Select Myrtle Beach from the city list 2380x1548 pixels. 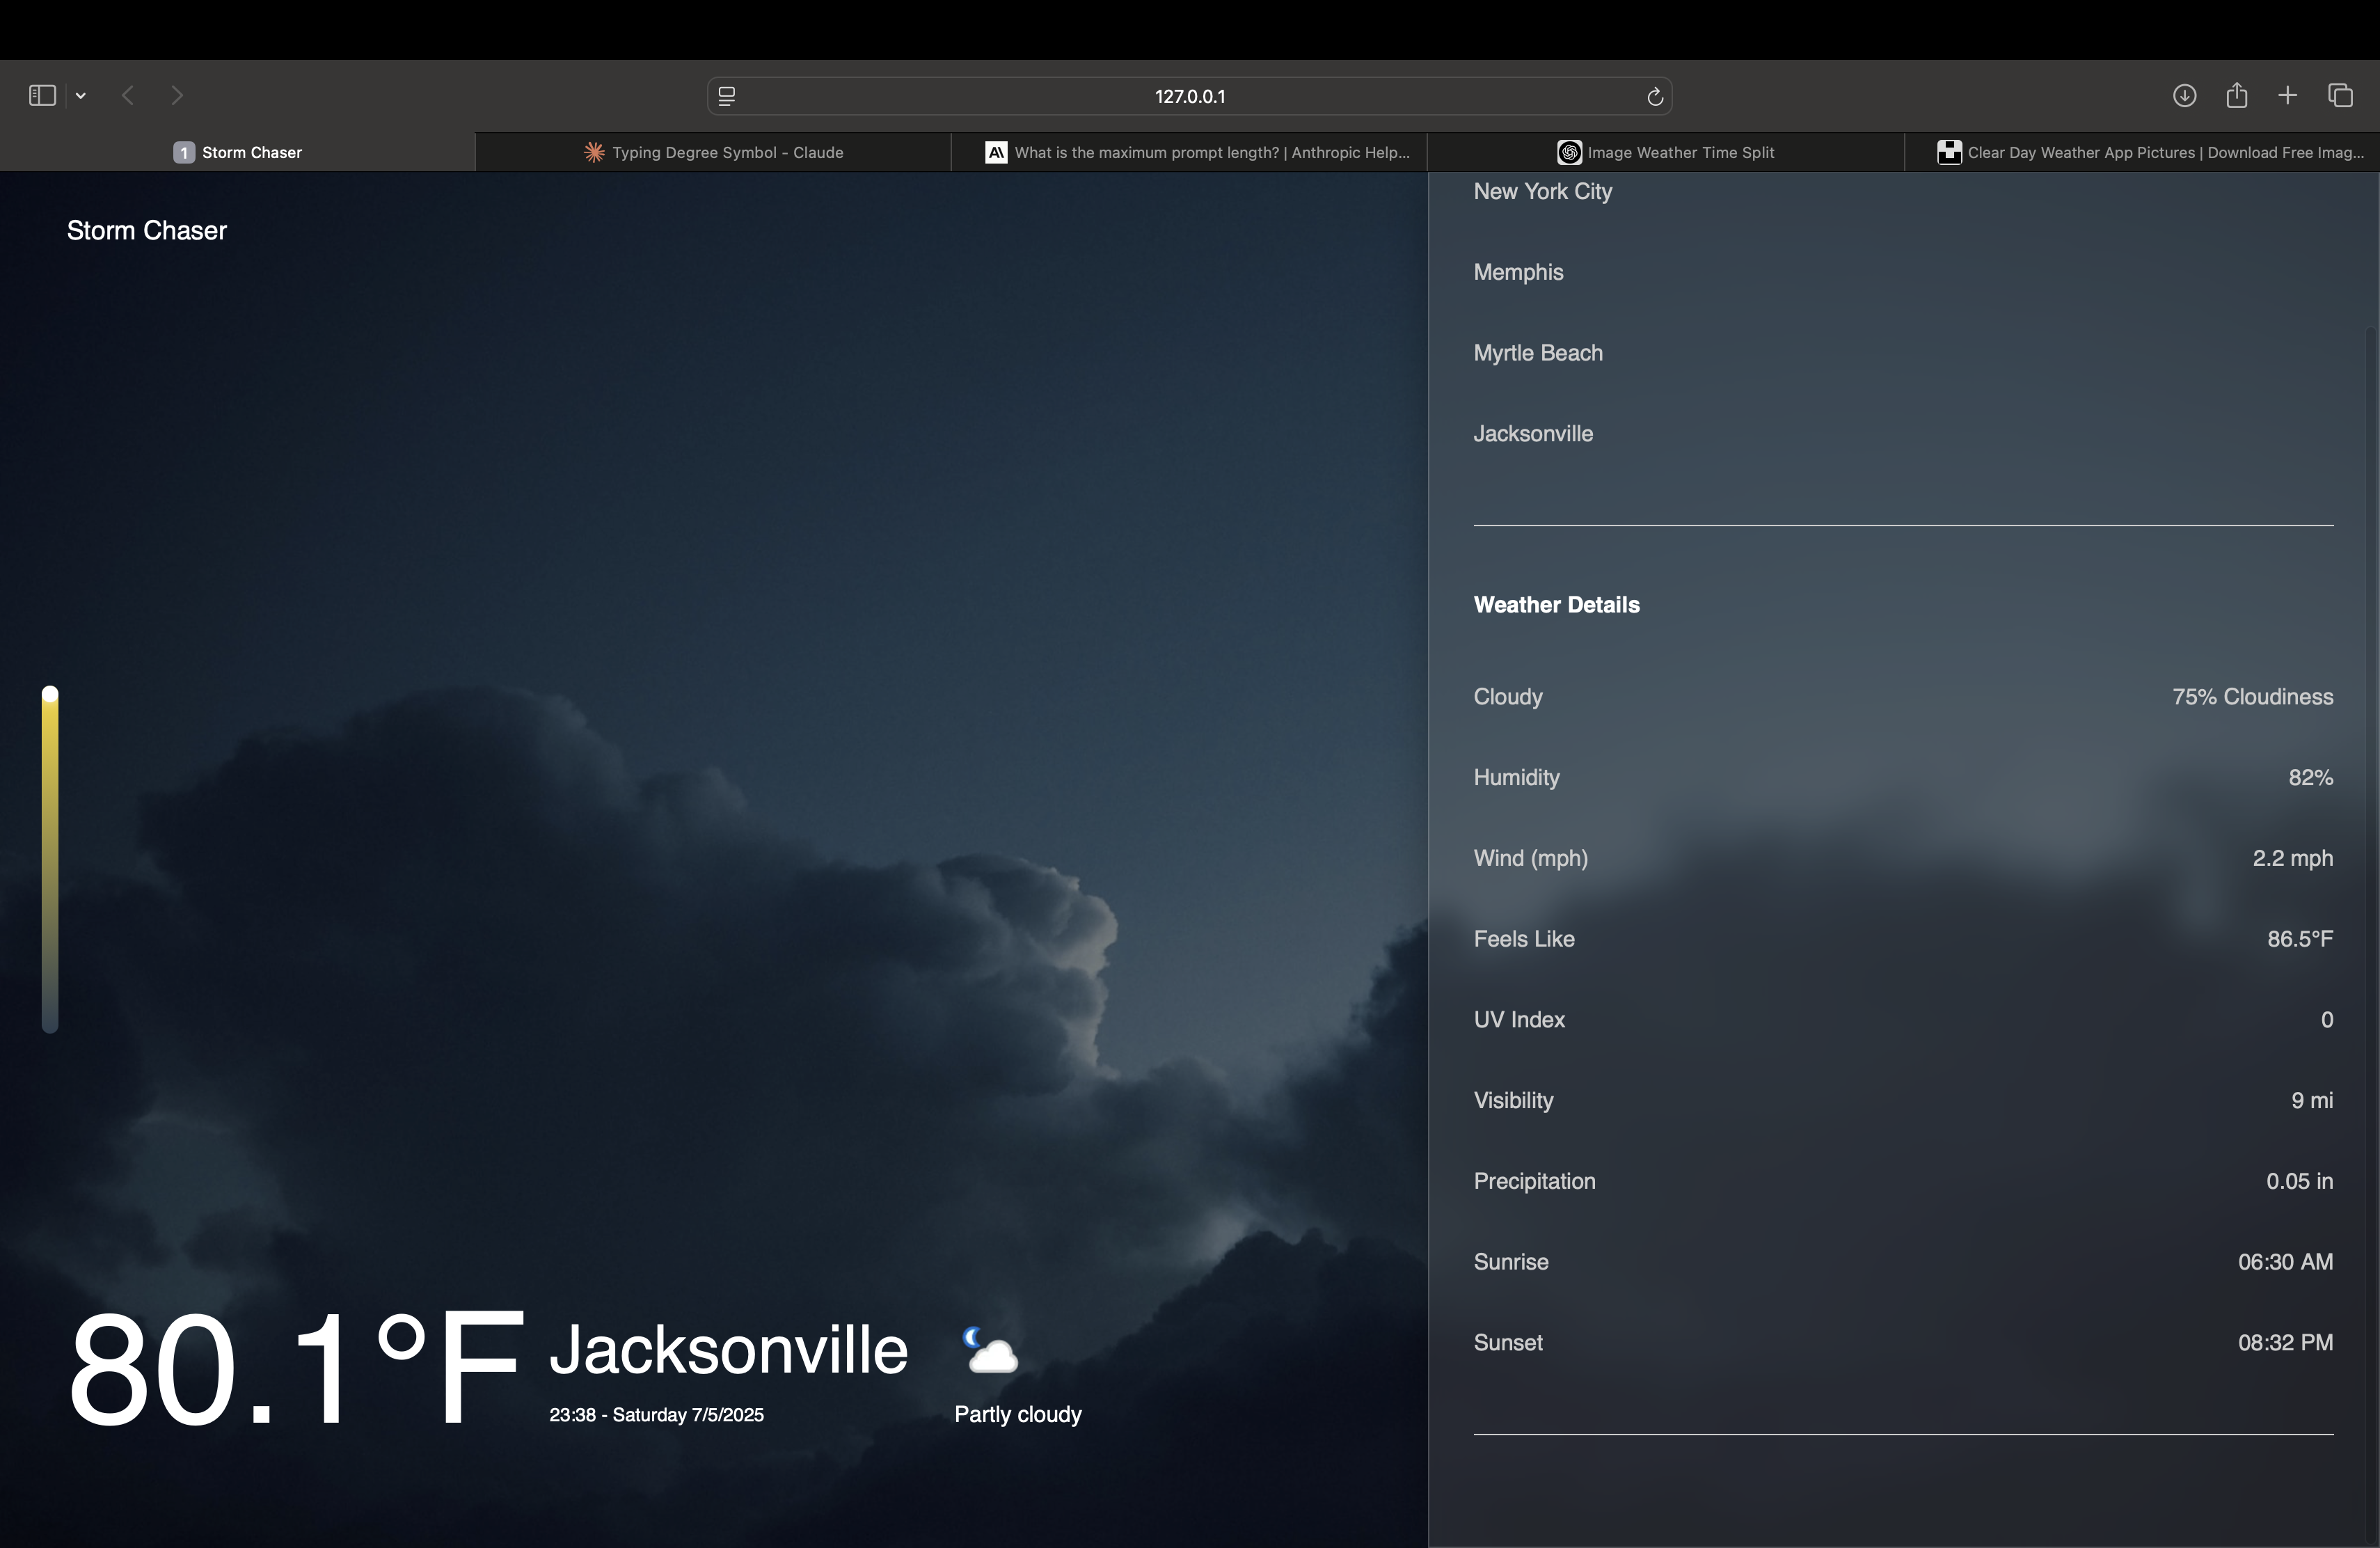coord(1538,353)
